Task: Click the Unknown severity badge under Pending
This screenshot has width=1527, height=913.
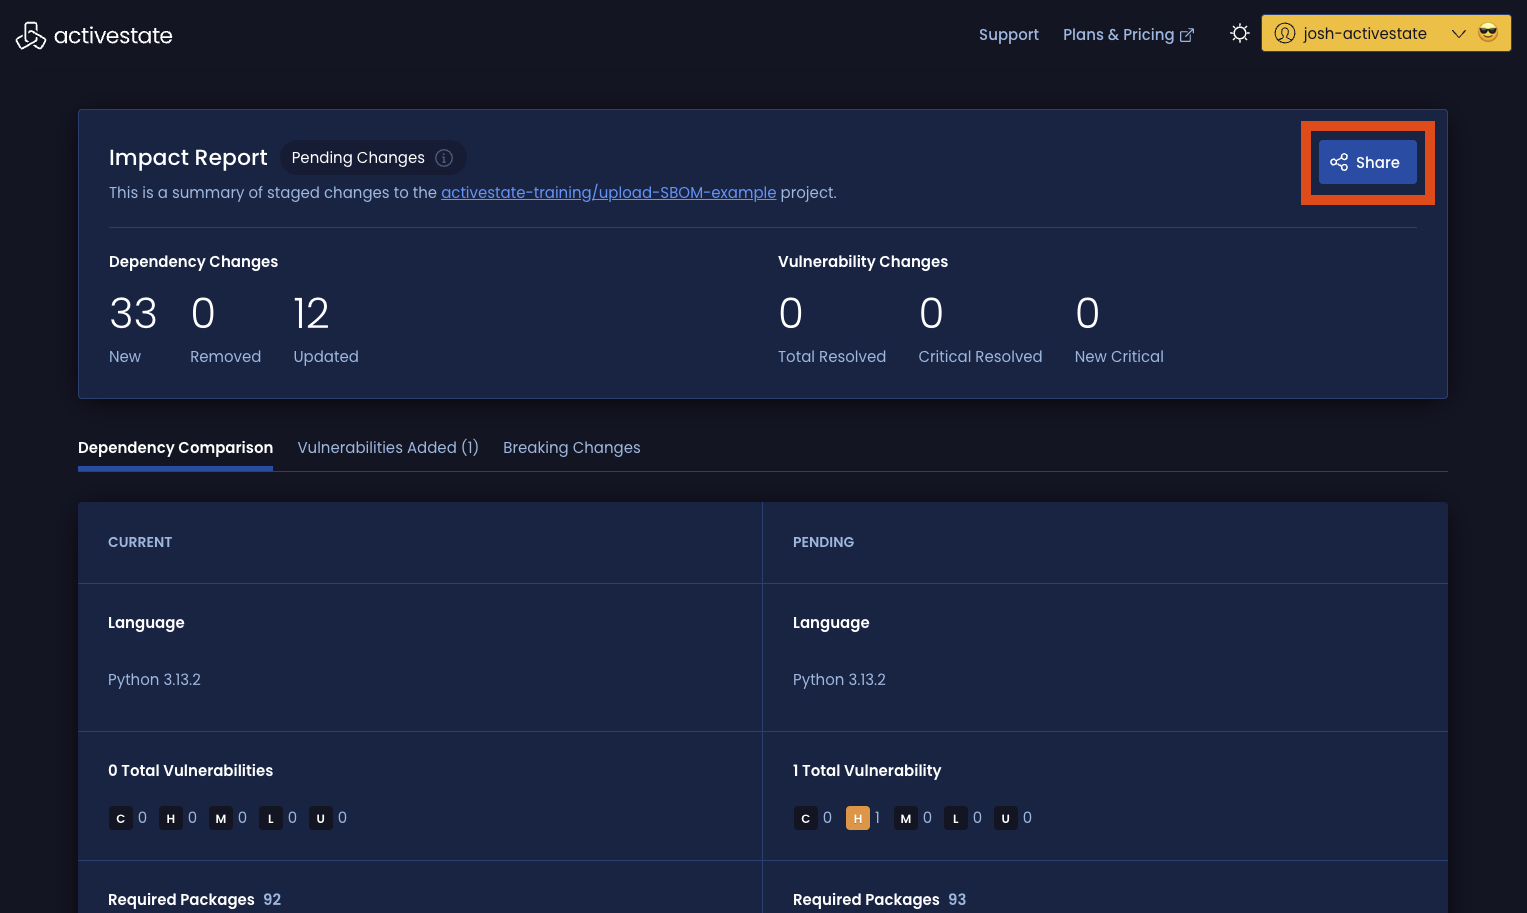Action: pyautogui.click(x=1005, y=818)
